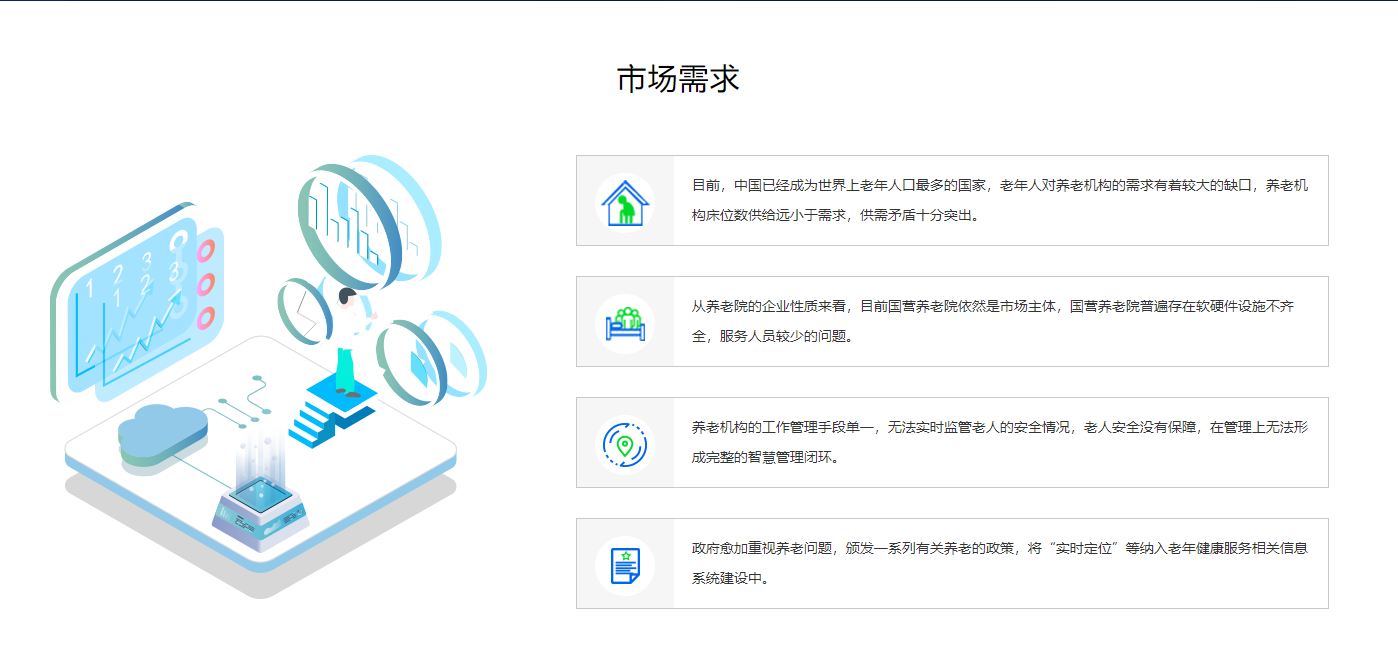Click the blue cloud in the illustration
The height and width of the screenshot is (665, 1398).
[160, 432]
